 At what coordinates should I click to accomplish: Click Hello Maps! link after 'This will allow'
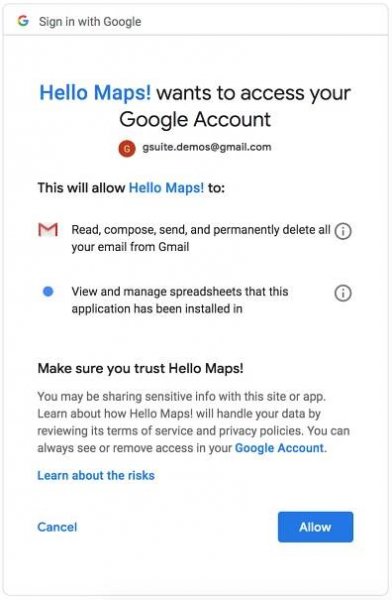click(x=167, y=188)
